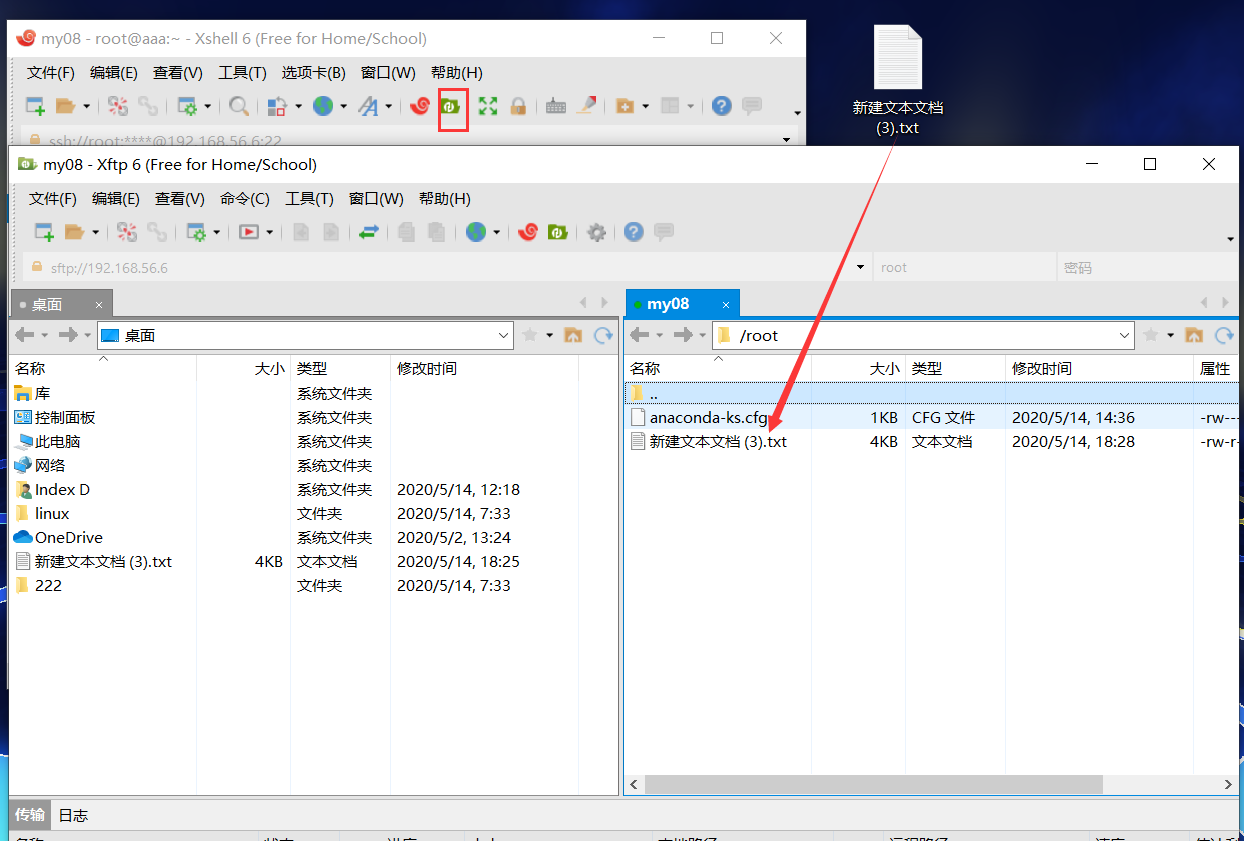Open the 命令(C) menu in Xftp

pyautogui.click(x=245, y=199)
